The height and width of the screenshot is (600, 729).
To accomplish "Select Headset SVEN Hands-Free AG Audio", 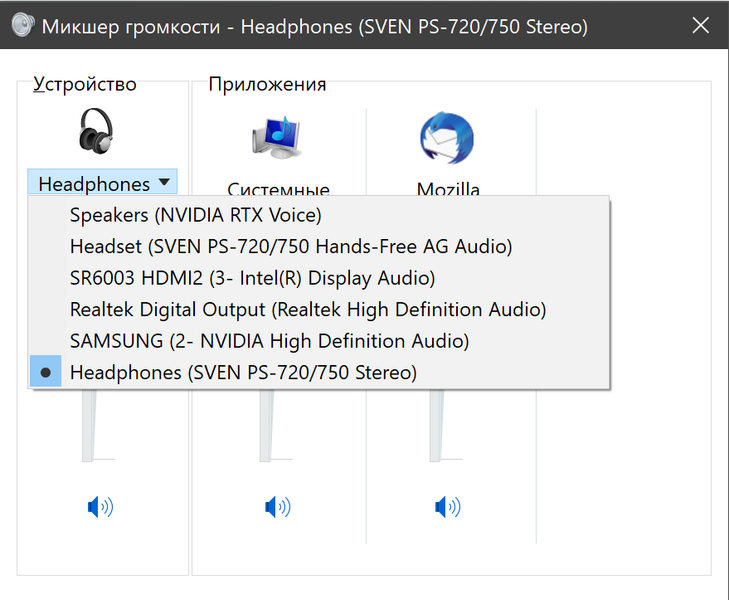I will (319, 246).
